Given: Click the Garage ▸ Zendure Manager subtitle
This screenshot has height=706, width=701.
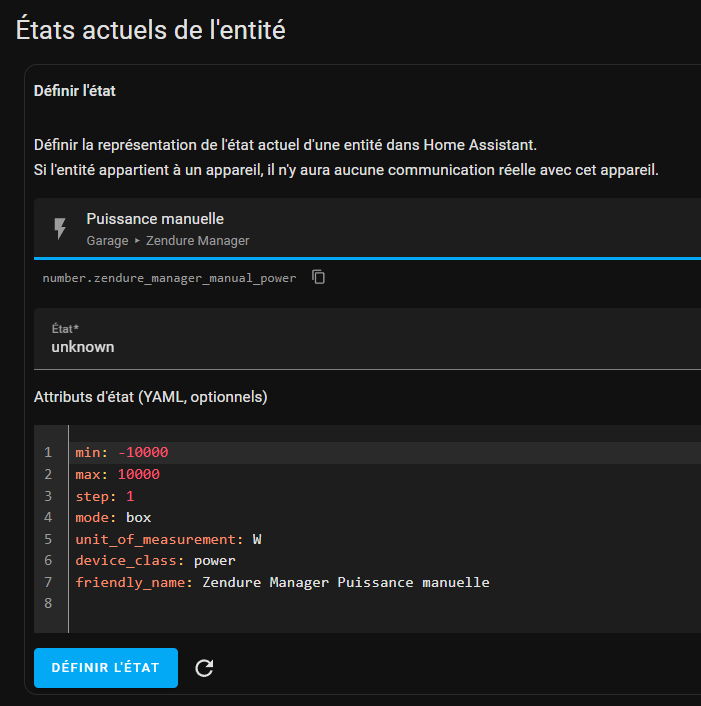Looking at the screenshot, I should [167, 241].
